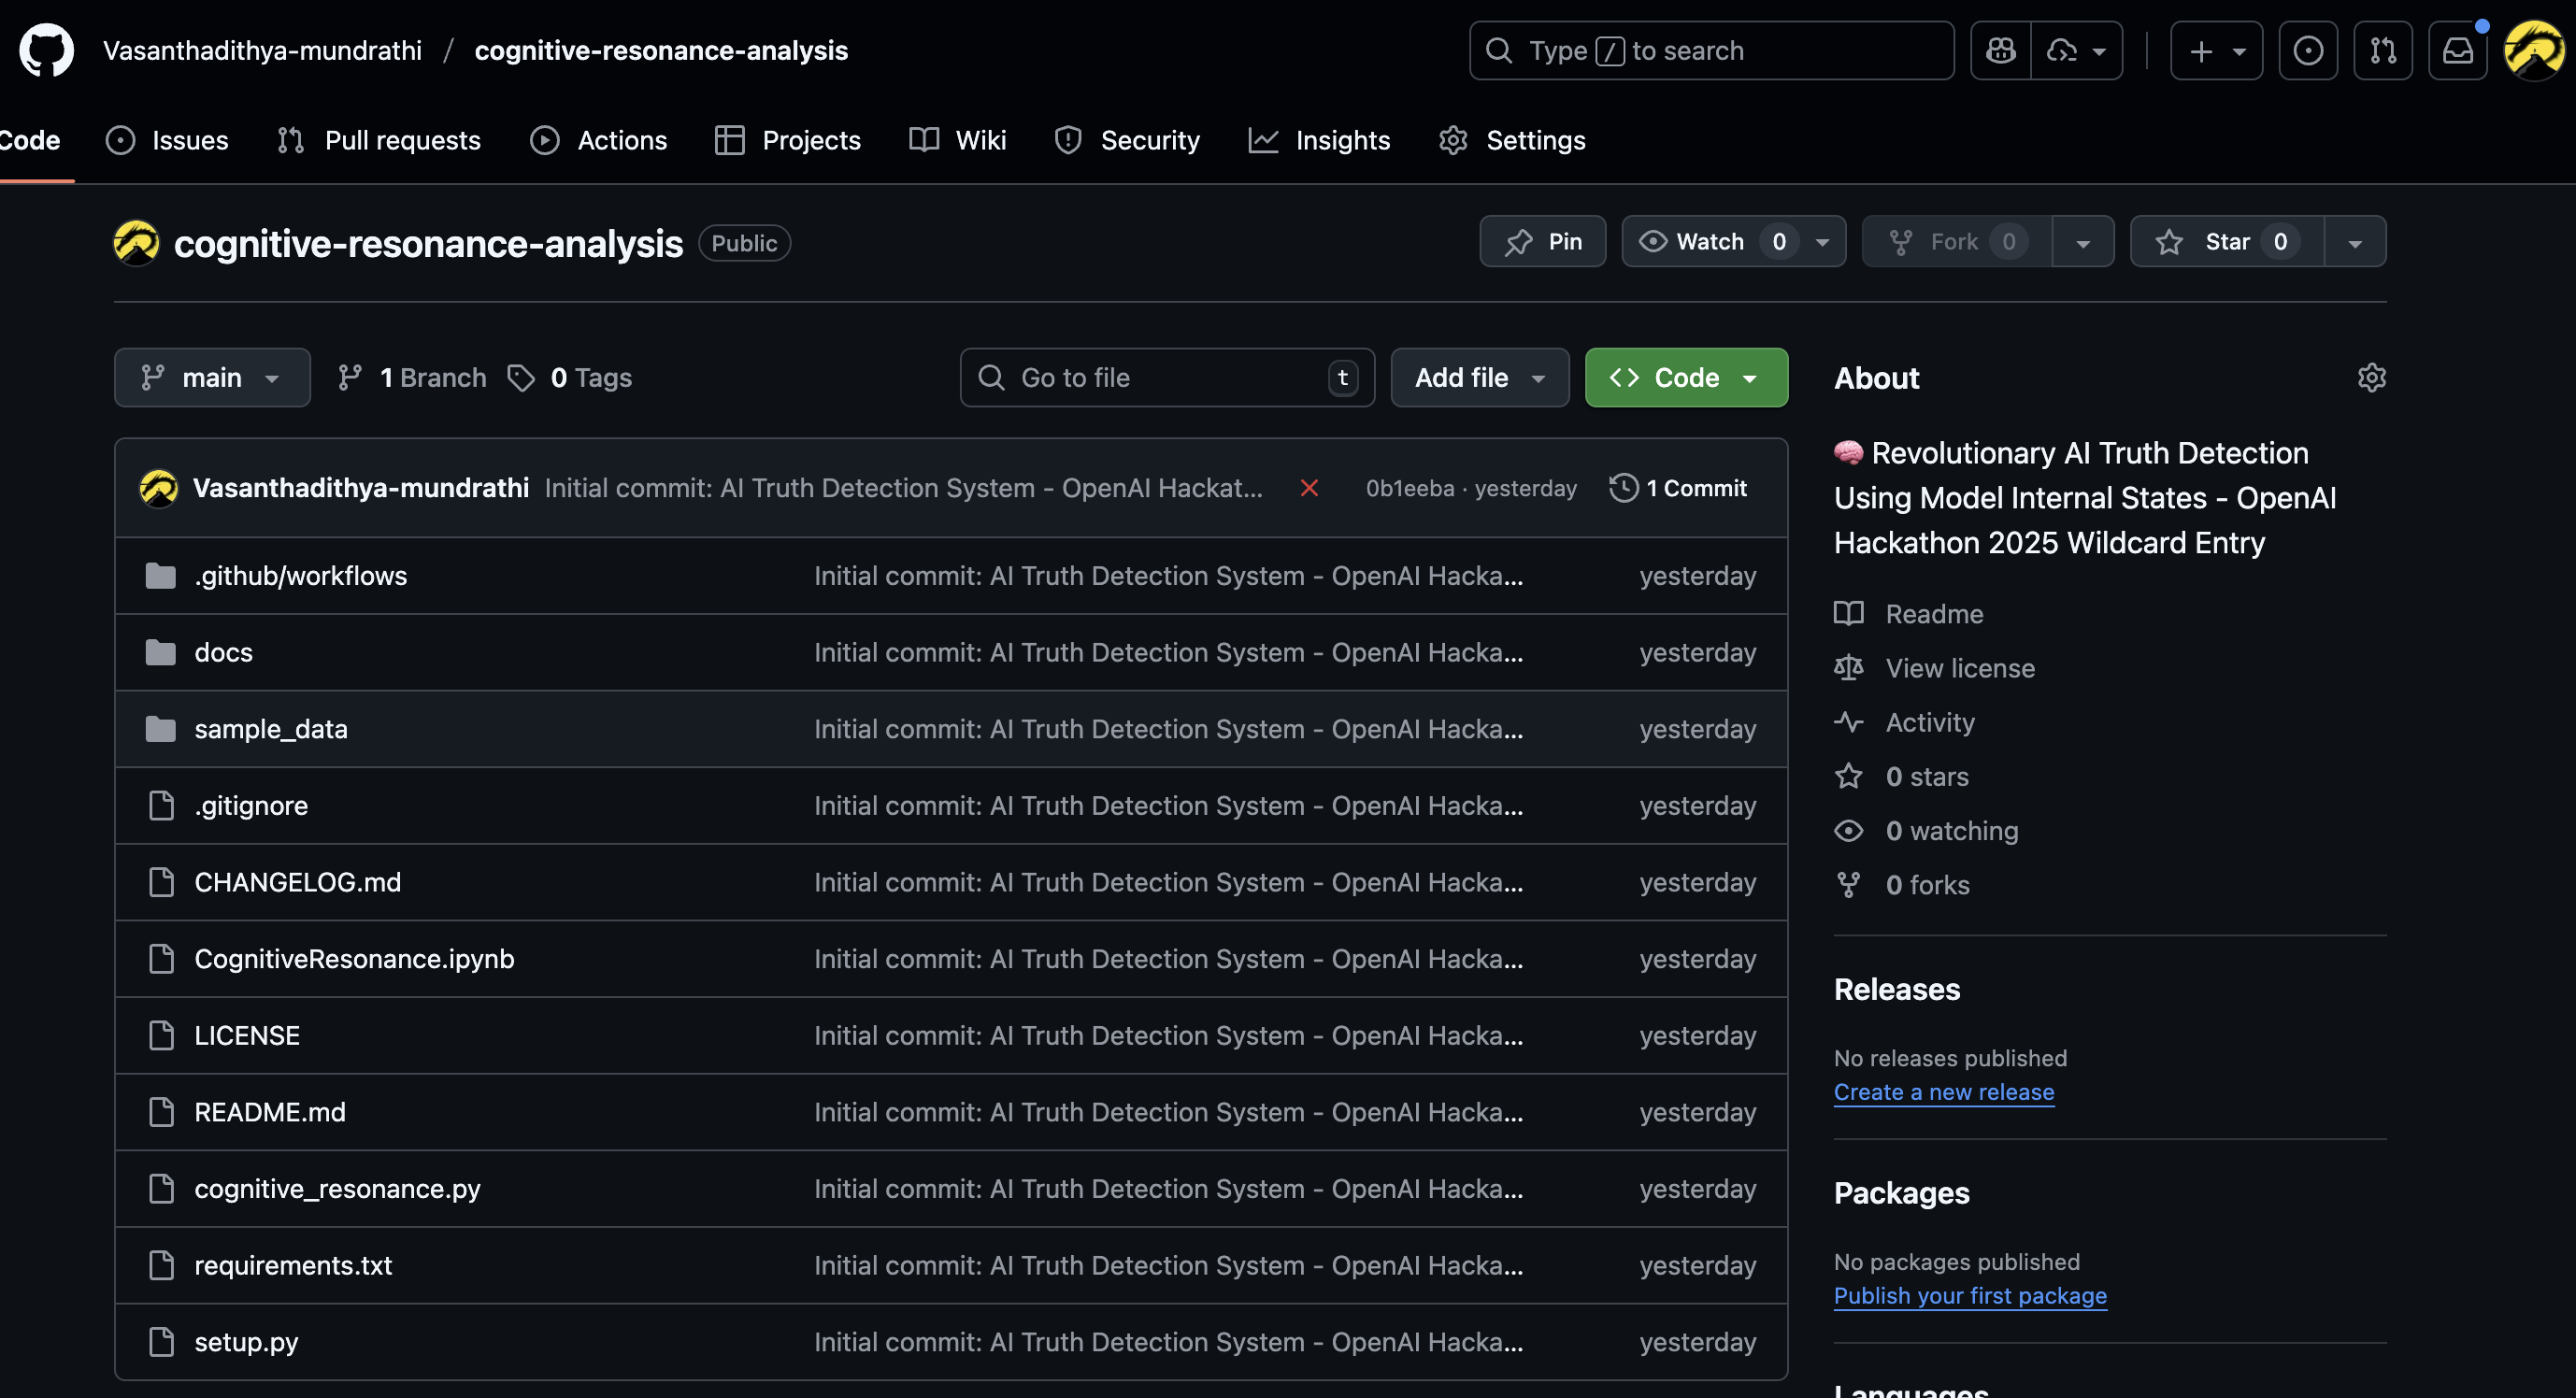Open the main branch selector dropdown

point(212,378)
